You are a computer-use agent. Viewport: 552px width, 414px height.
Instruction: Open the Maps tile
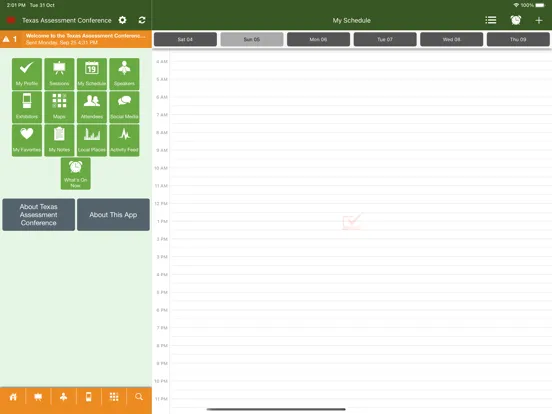pyautogui.click(x=59, y=107)
